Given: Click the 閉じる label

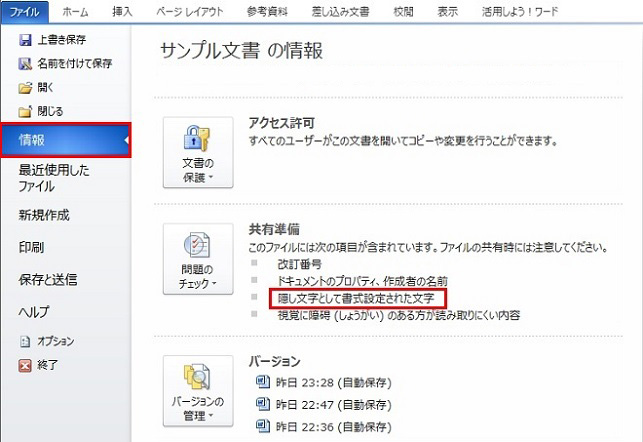Looking at the screenshot, I should [50, 112].
